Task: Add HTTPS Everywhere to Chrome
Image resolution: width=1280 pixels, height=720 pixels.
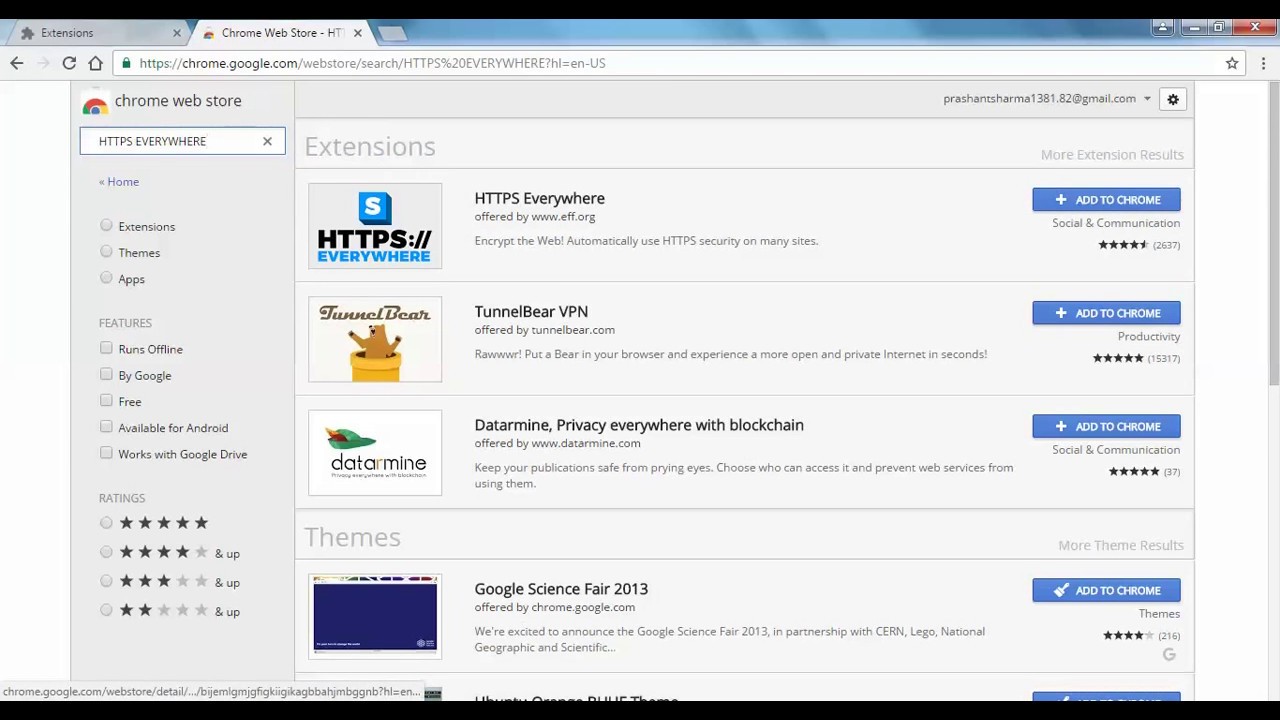Action: tap(1106, 200)
